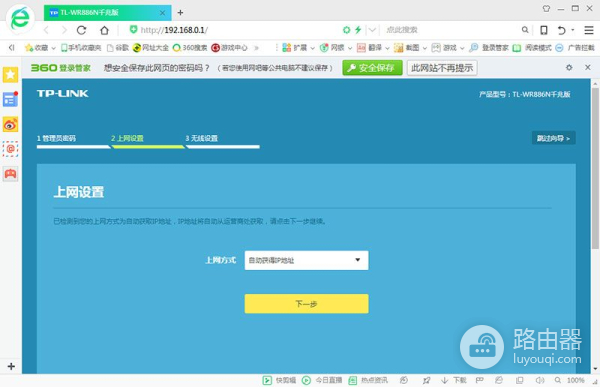Open the 手机收藏夹 bookmark folder
This screenshot has width=600, height=387.
[81, 48]
